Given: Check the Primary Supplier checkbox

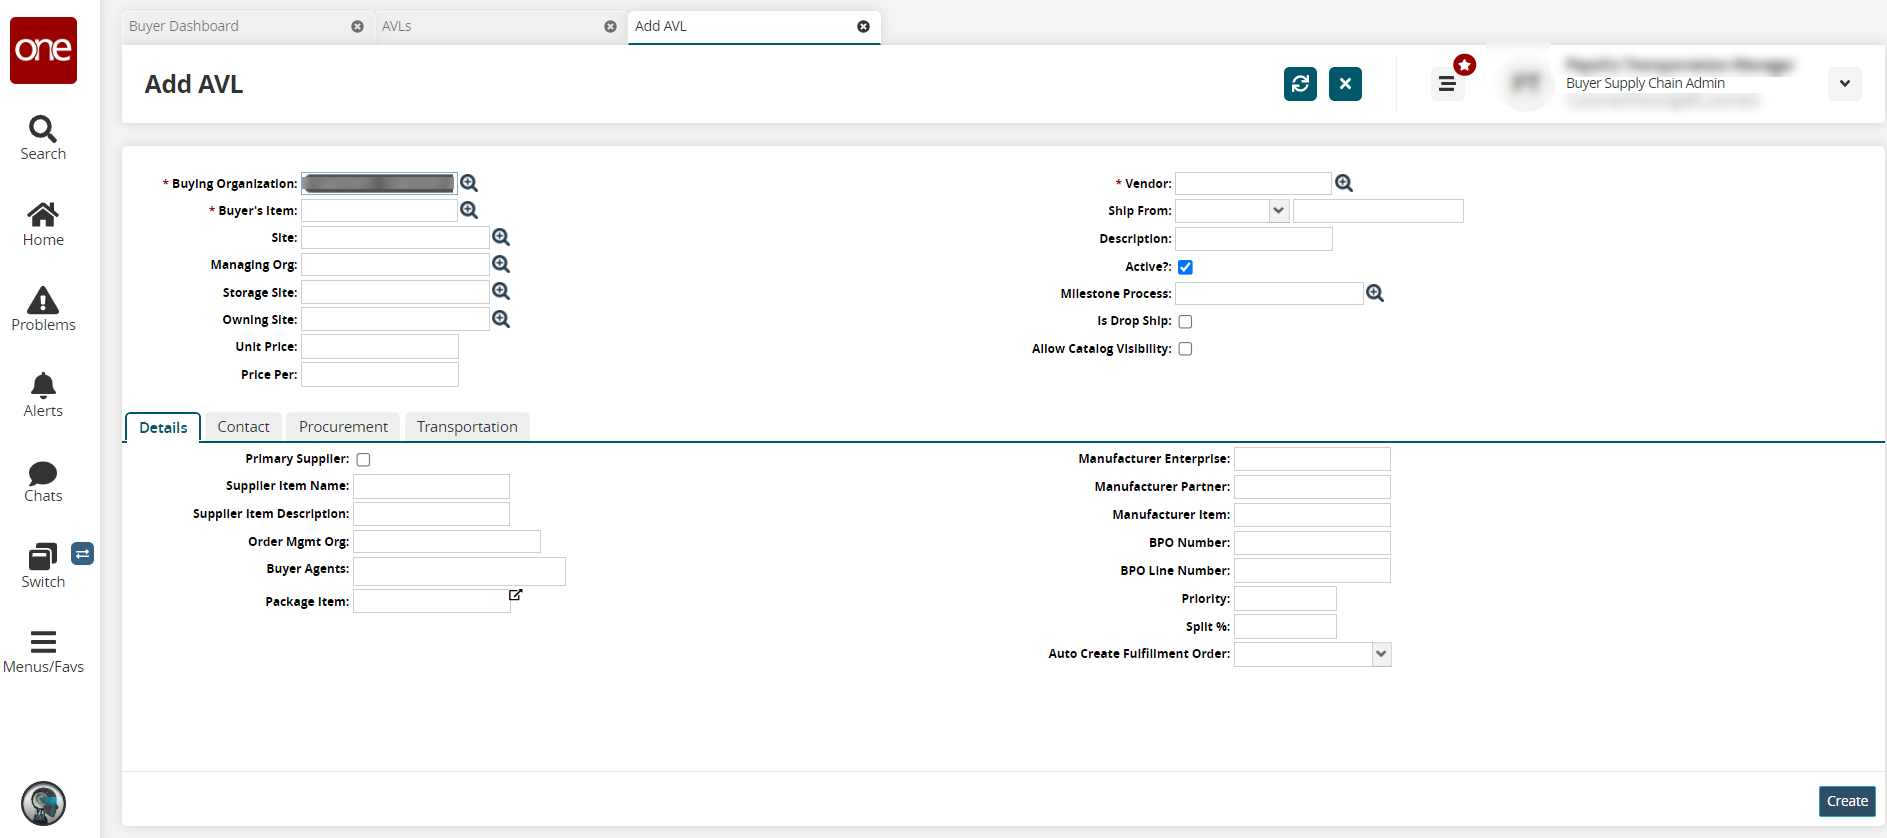Looking at the screenshot, I should [363, 460].
